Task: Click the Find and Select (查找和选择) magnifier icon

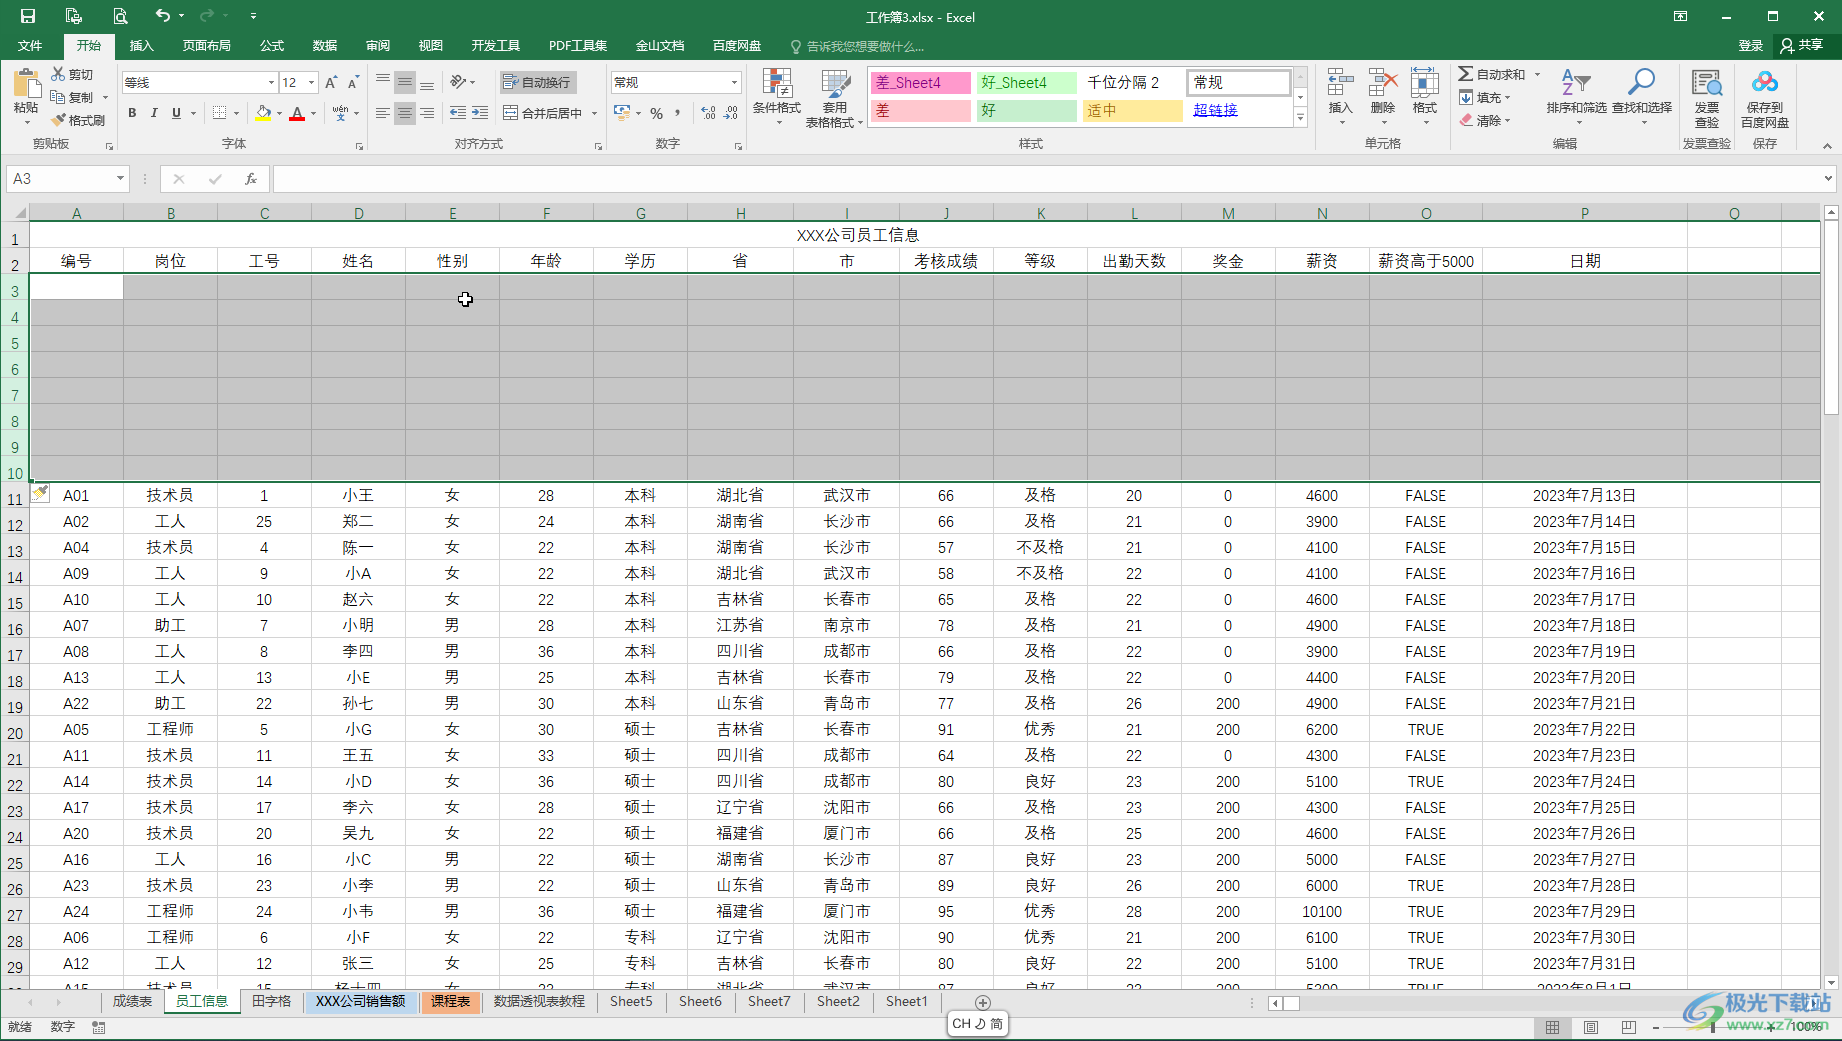Action: coord(1641,83)
